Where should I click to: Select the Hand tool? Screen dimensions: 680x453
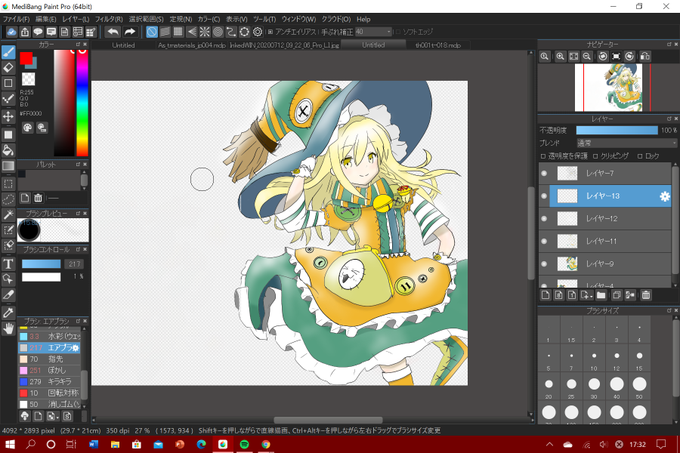coord(8,329)
